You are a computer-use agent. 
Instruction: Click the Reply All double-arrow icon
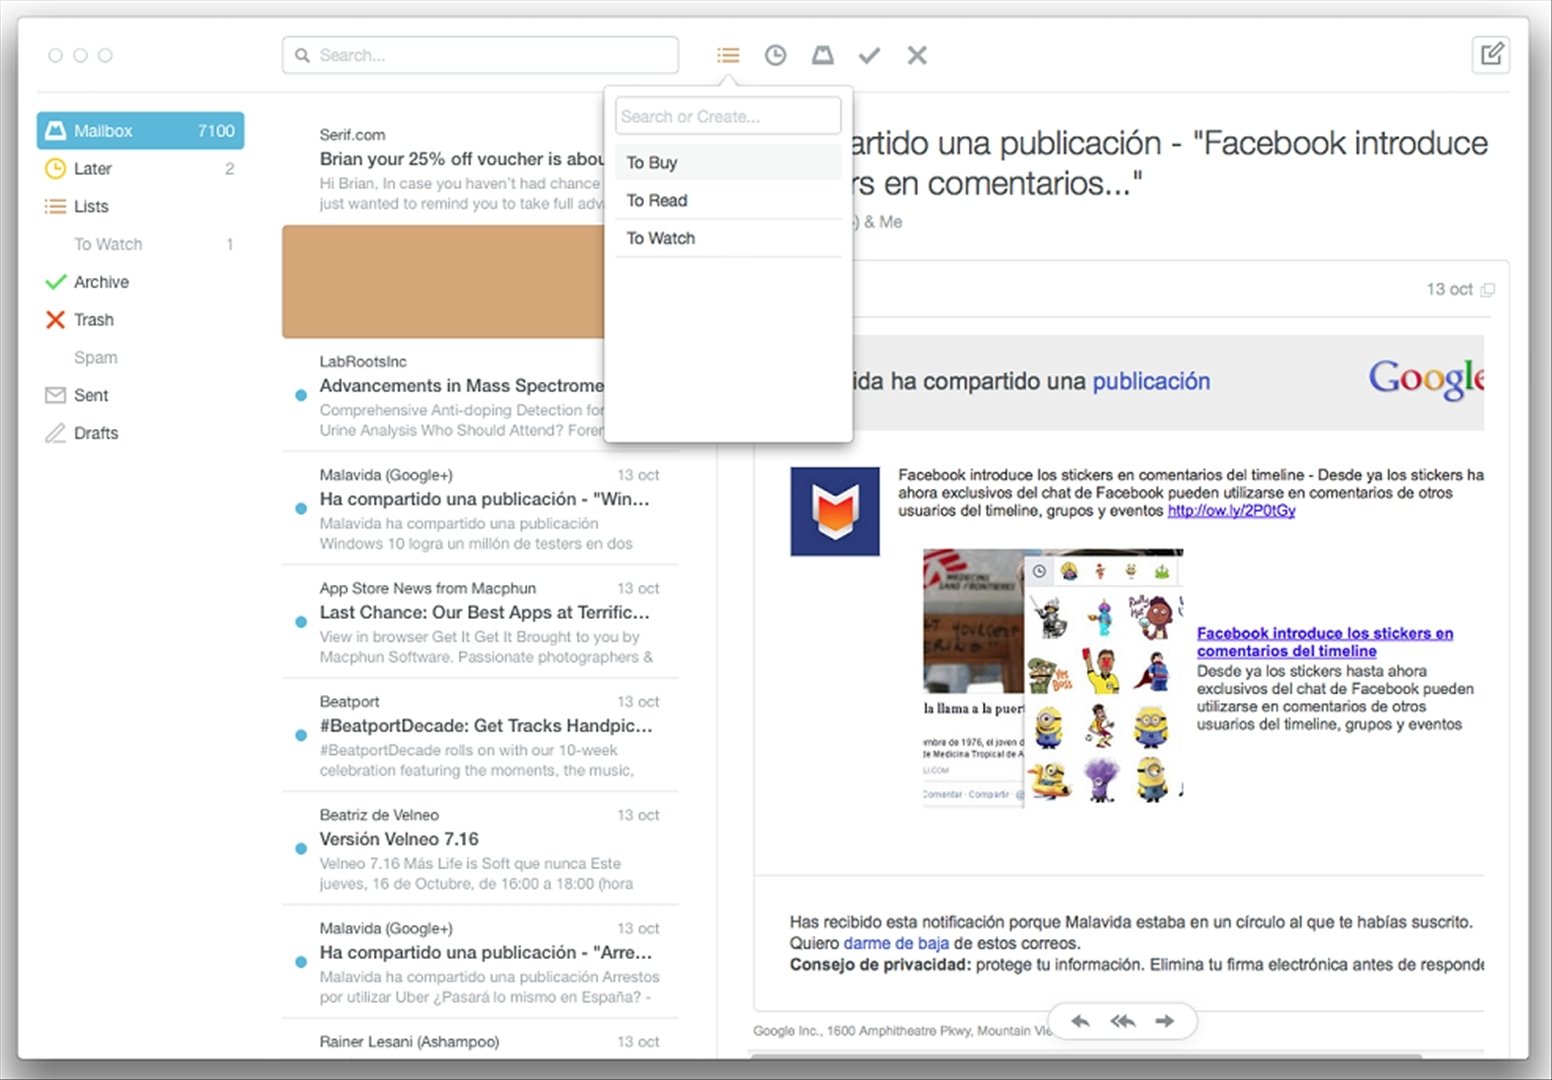coord(1122,1021)
